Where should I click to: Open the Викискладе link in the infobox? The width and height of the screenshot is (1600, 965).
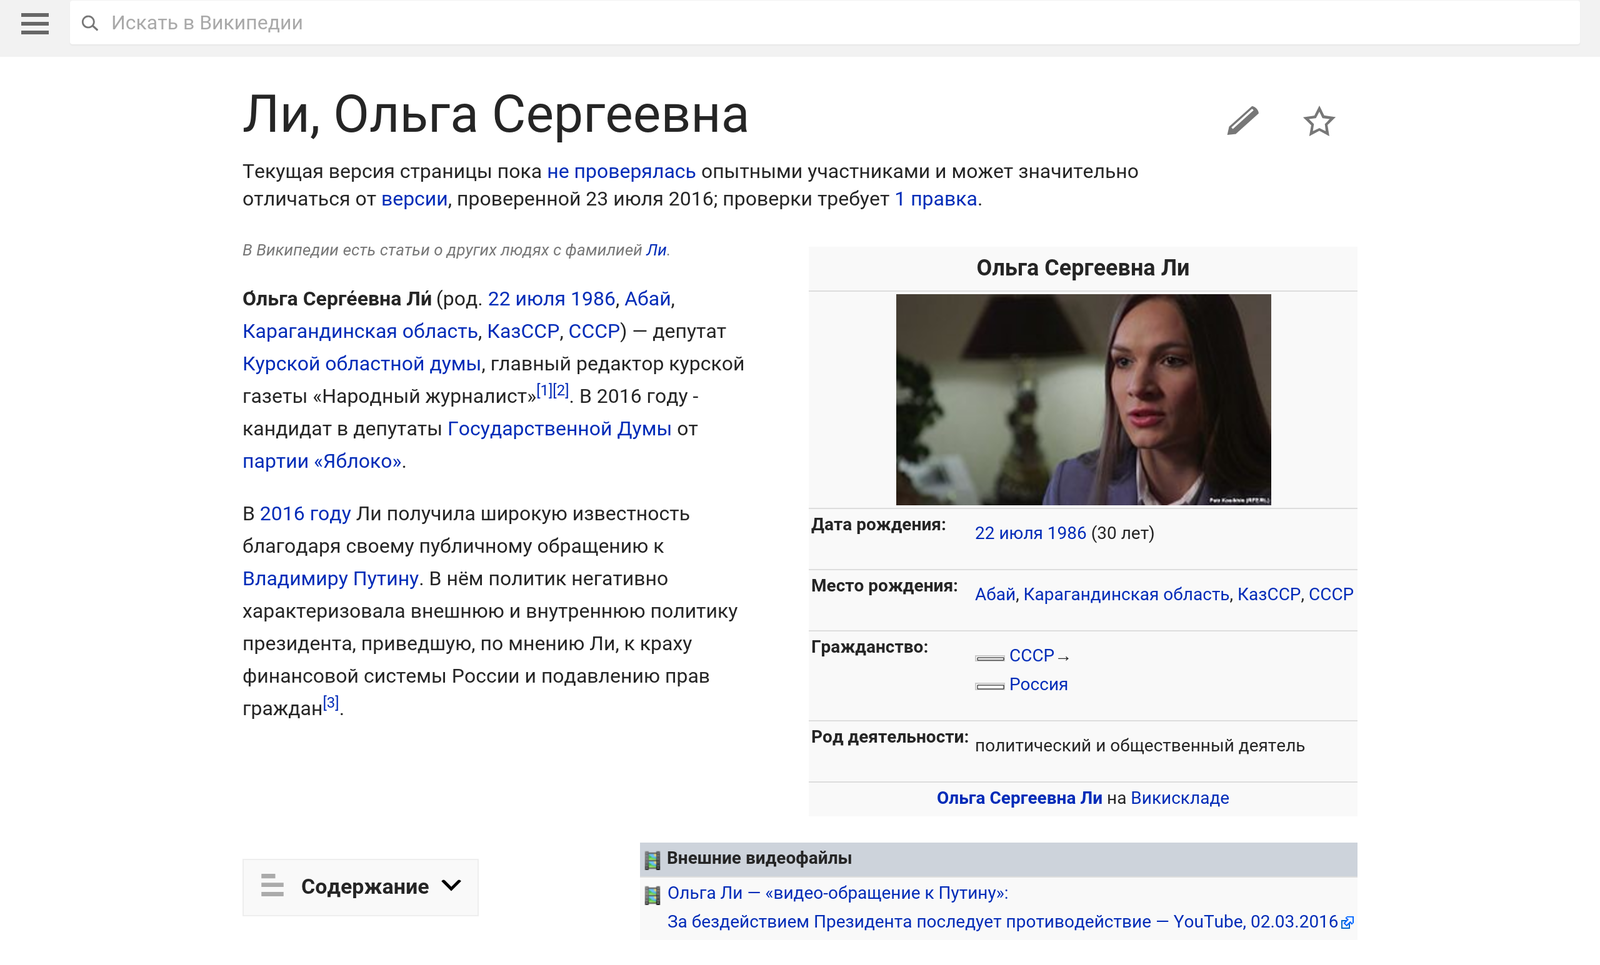pyautogui.click(x=1179, y=798)
